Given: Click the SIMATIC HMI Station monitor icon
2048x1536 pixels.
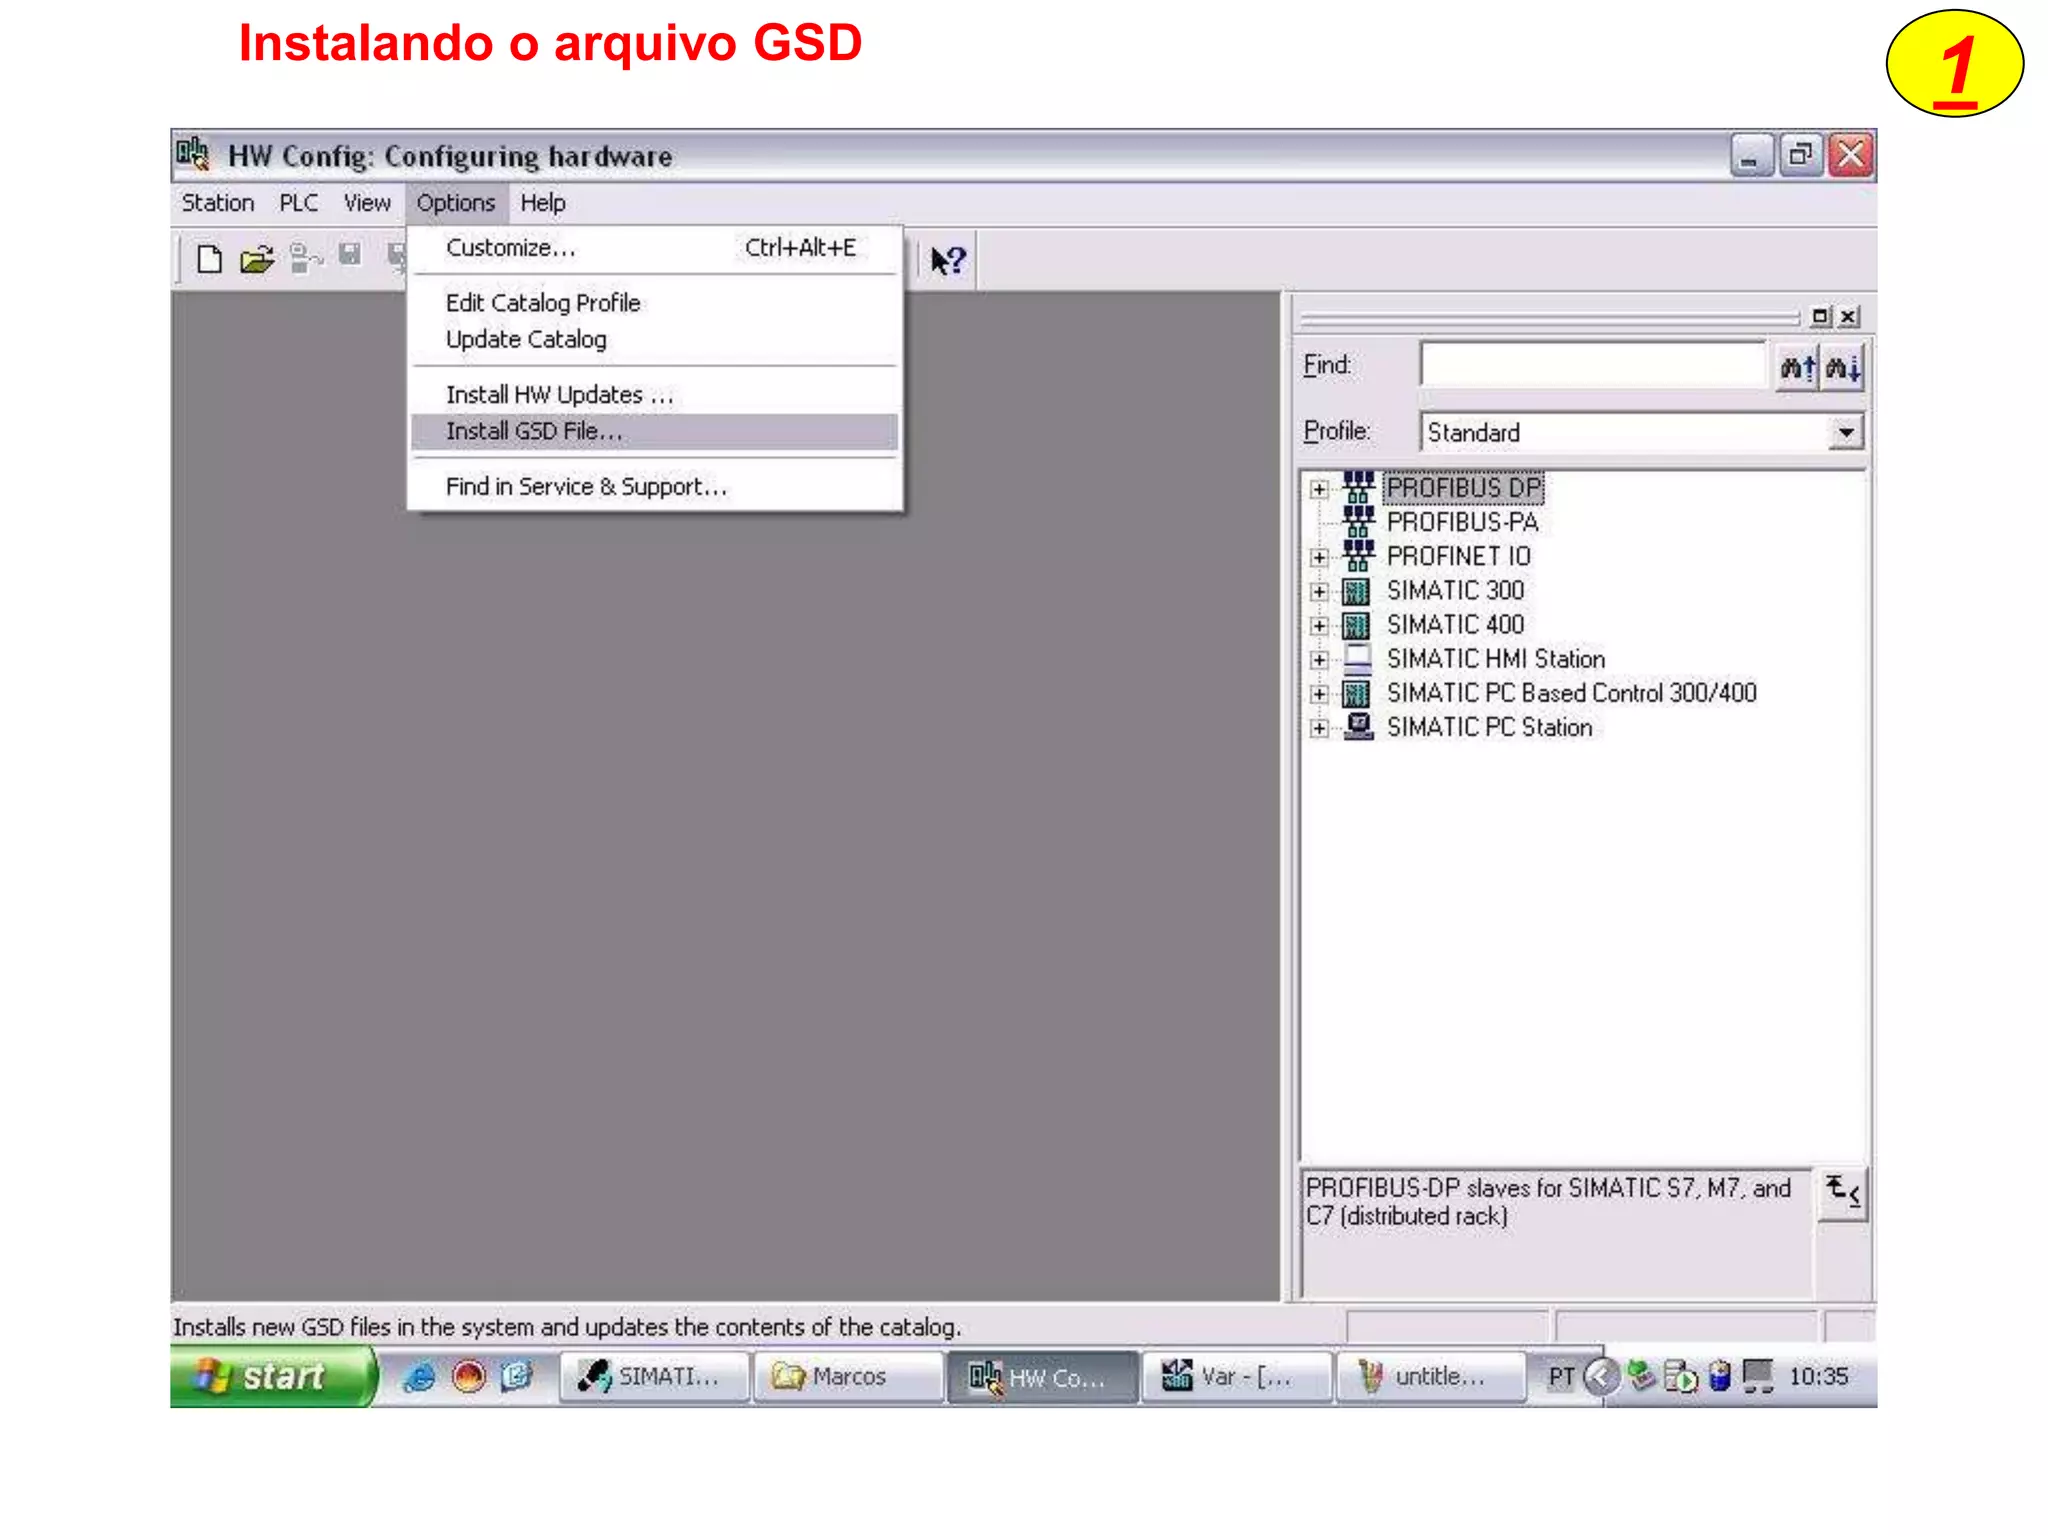Looking at the screenshot, I should click(1357, 658).
